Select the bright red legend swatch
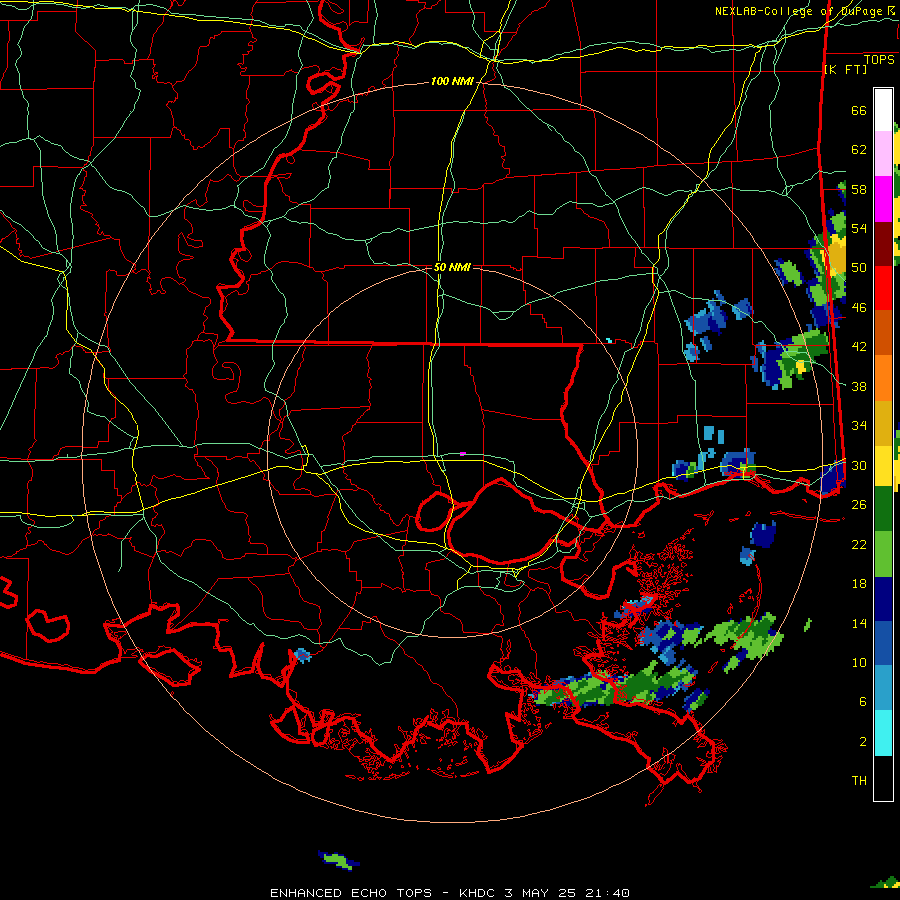Image resolution: width=900 pixels, height=900 pixels. pyautogui.click(x=883, y=288)
